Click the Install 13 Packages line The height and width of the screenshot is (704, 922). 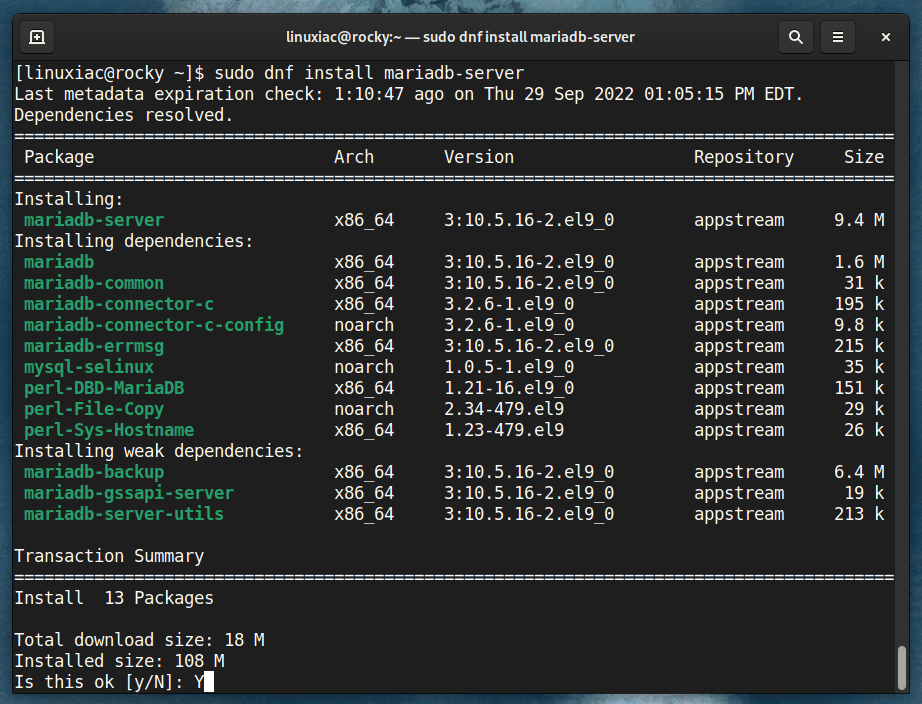tap(114, 598)
